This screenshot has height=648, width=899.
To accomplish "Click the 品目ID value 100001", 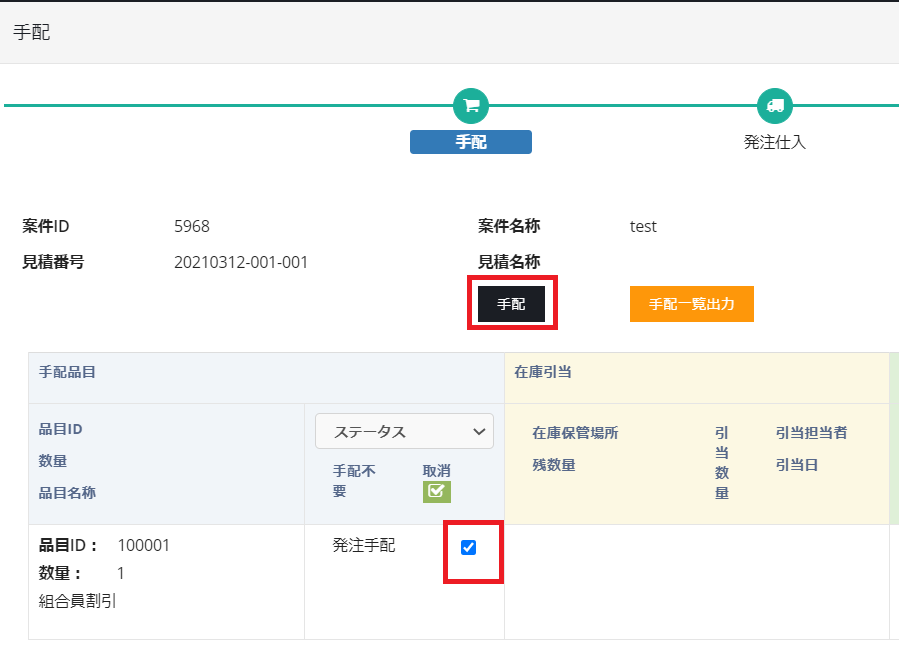I will [144, 545].
